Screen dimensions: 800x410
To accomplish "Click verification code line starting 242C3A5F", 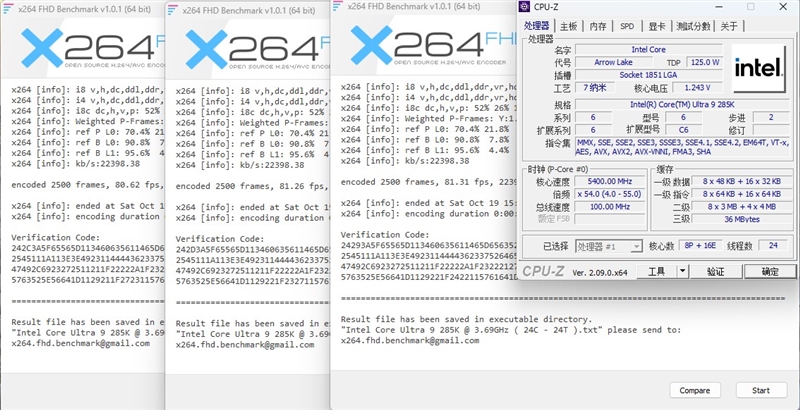I will point(88,248).
